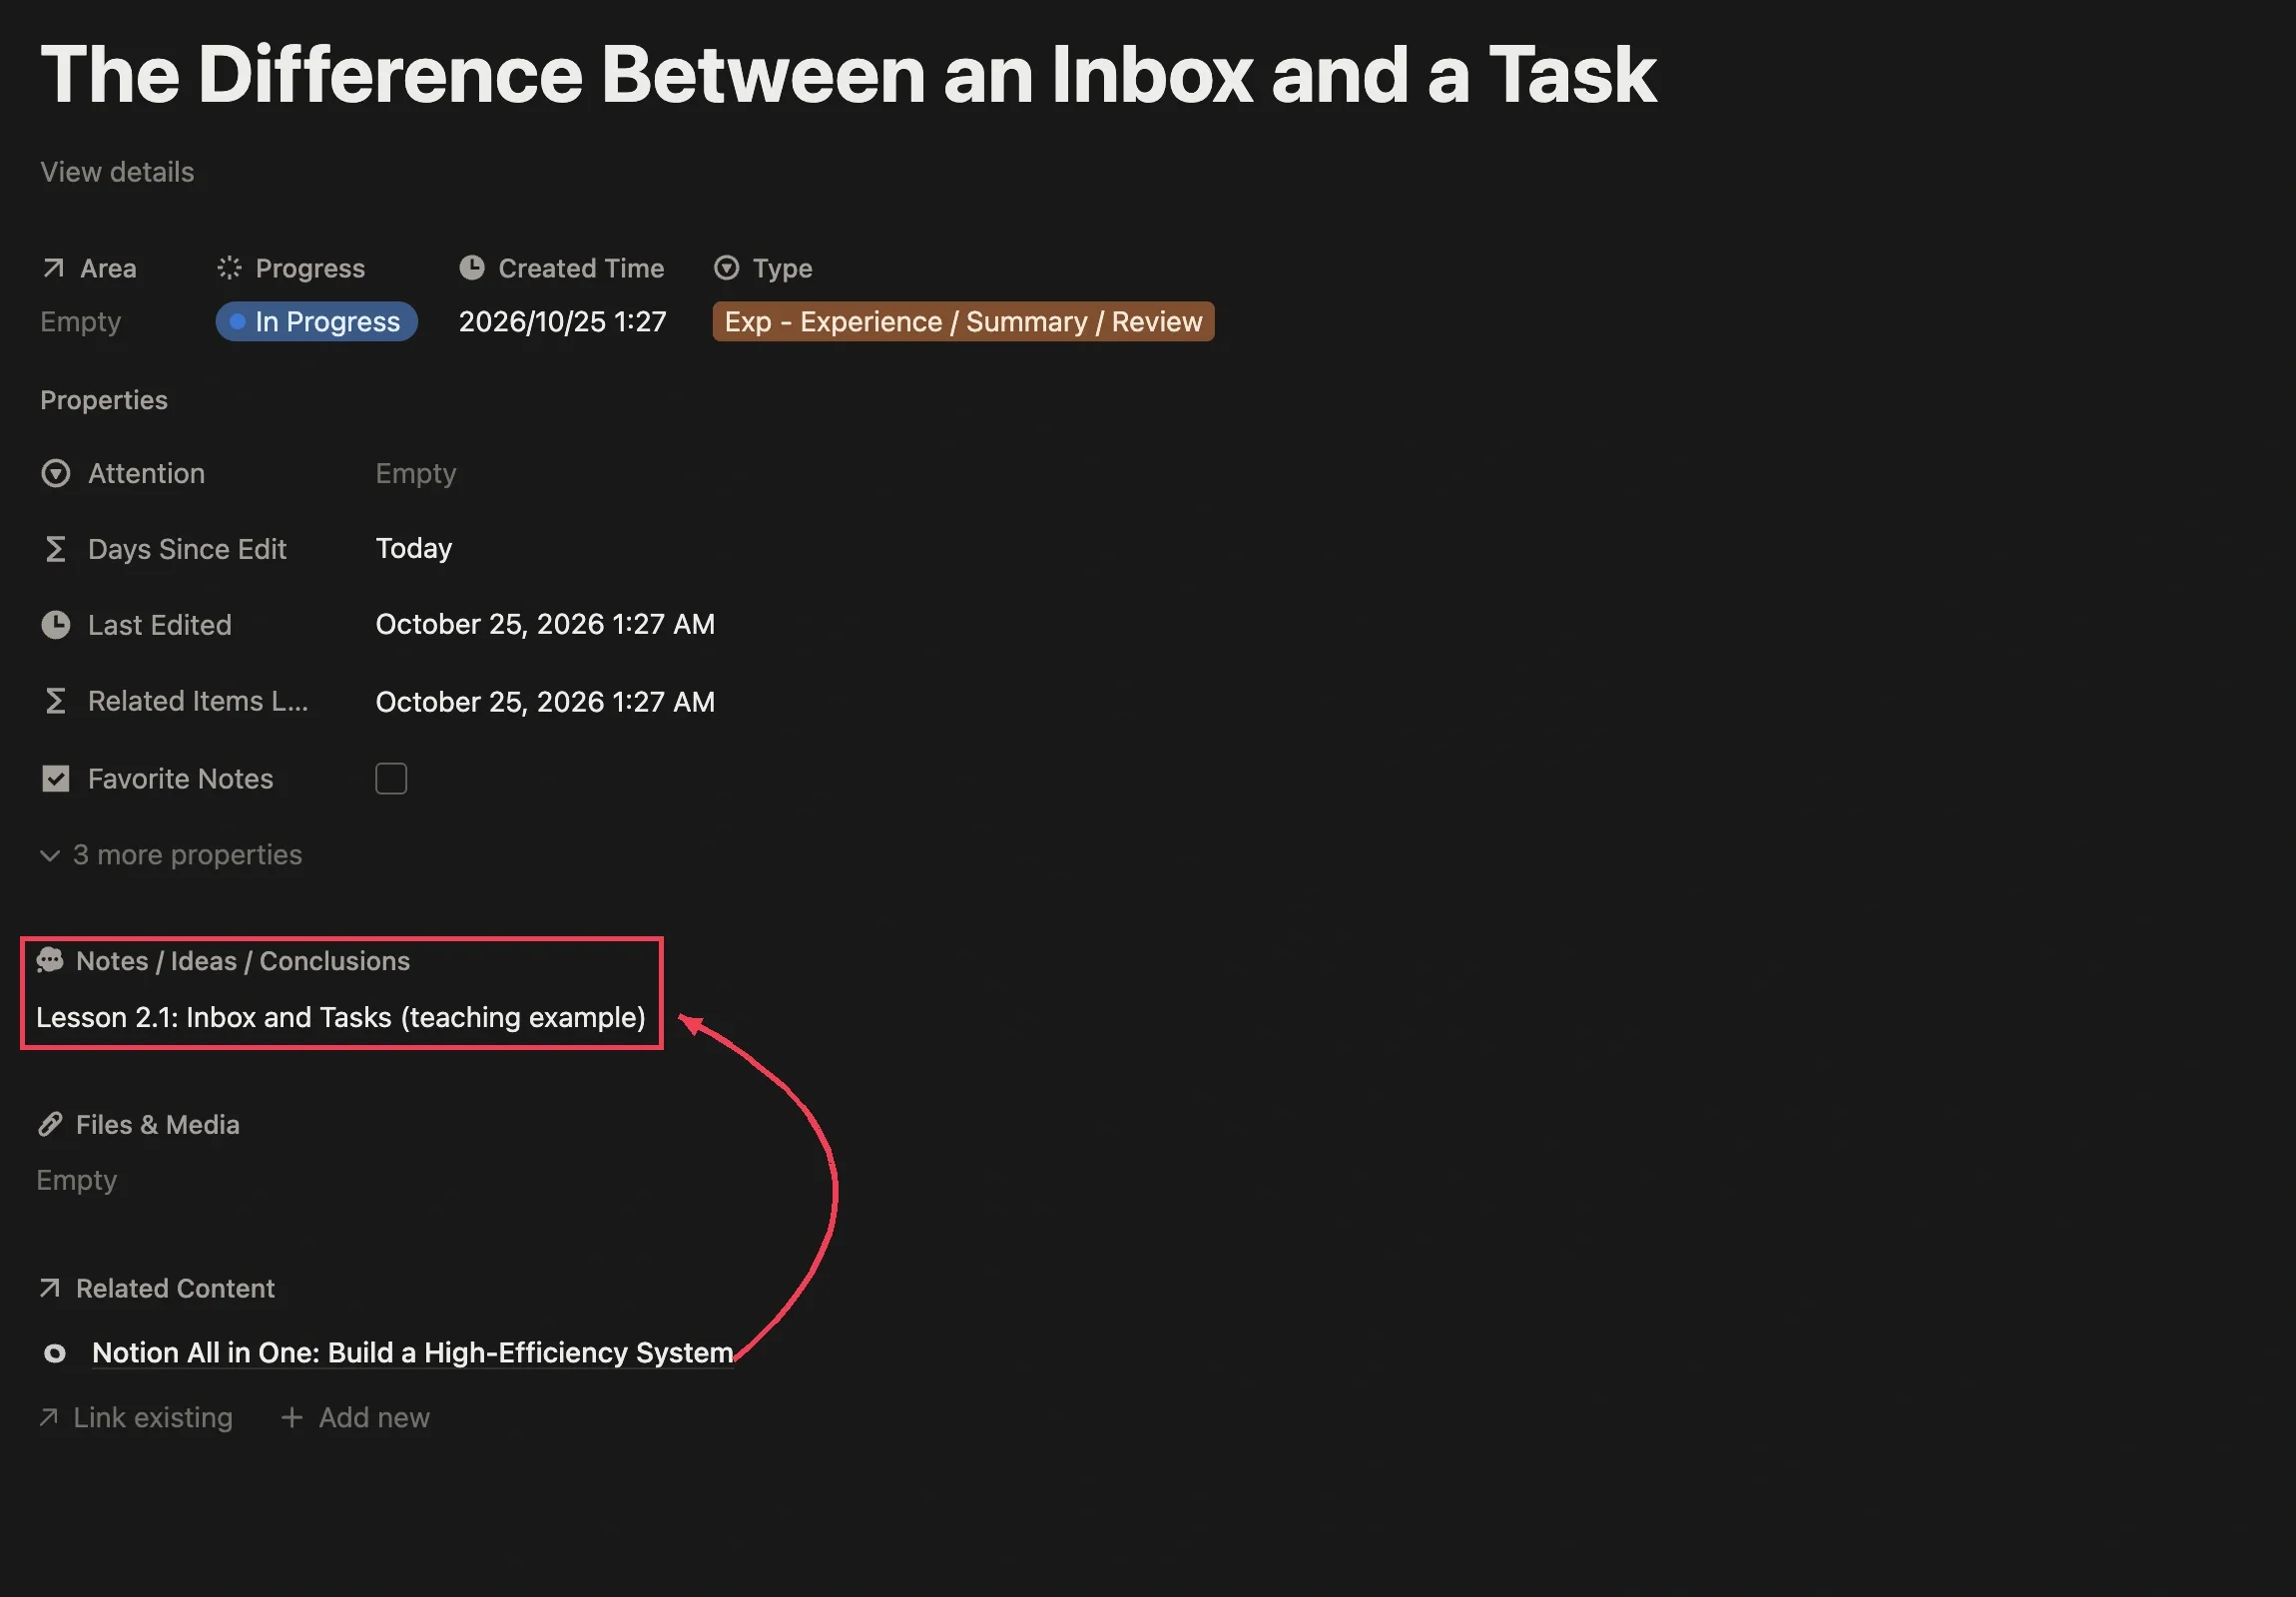Image resolution: width=2296 pixels, height=1597 pixels.
Task: Click the page title The Difference Between an Inbox and a Task
Action: [x=848, y=74]
